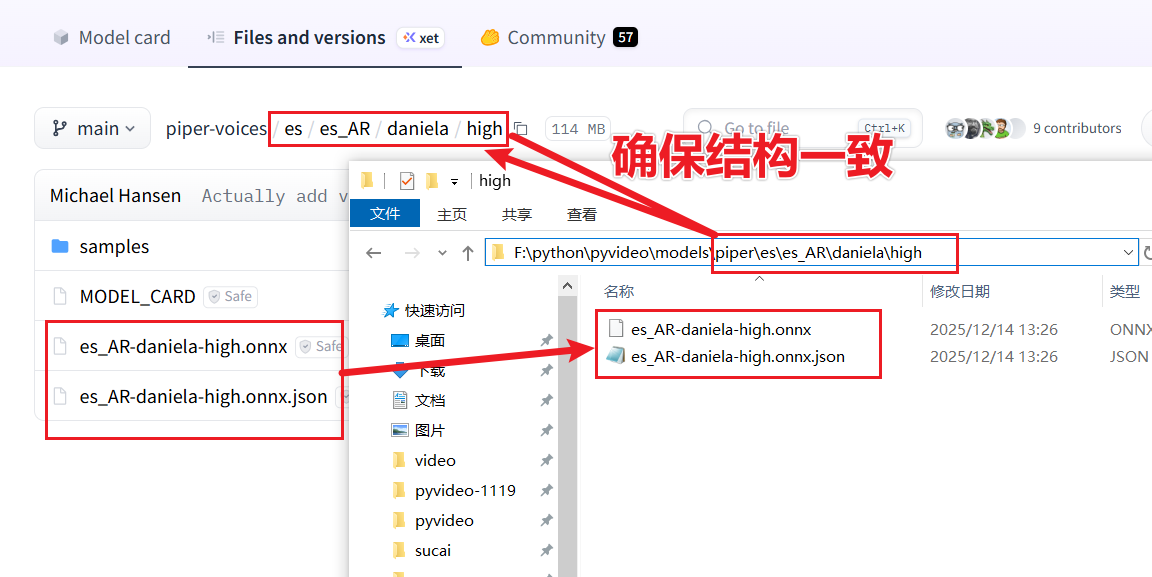This screenshot has width=1152, height=577.
Task: Open the Community tab
Action: [x=558, y=38]
